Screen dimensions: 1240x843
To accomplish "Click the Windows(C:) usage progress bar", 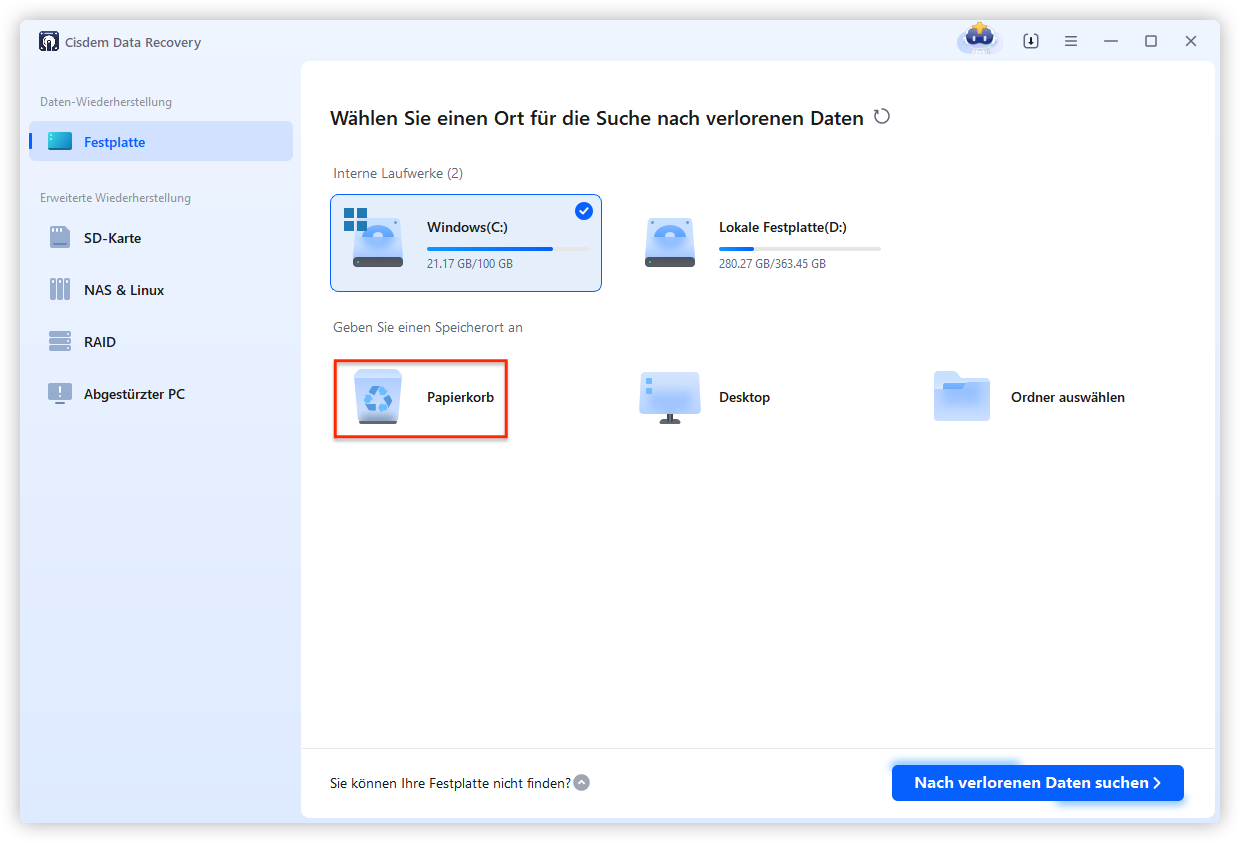I will click(x=508, y=248).
